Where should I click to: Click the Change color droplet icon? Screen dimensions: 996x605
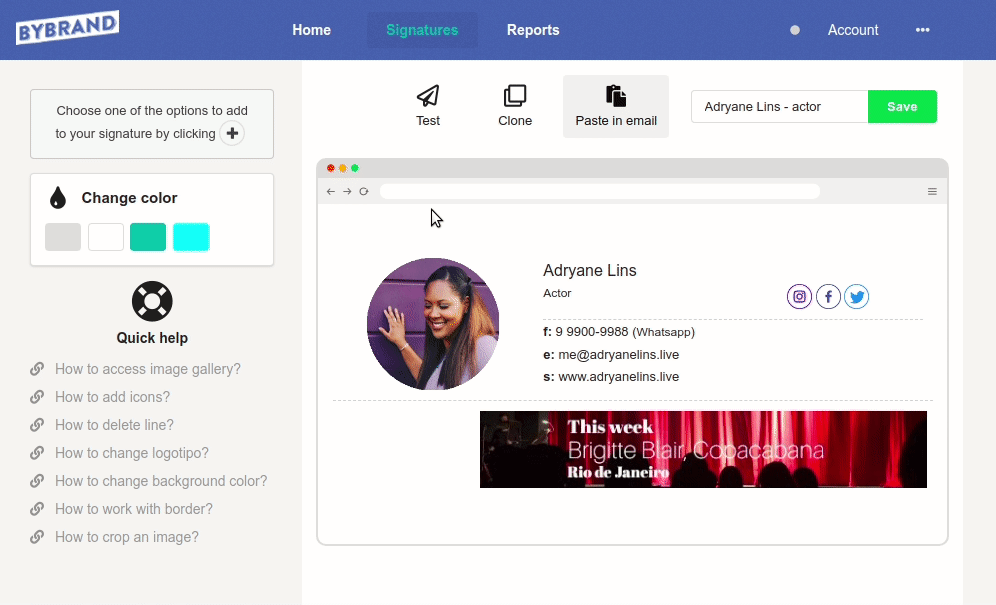[x=58, y=198]
